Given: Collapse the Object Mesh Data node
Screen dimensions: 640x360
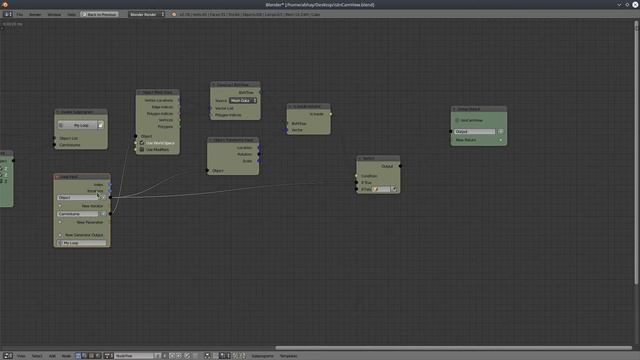Looking at the screenshot, I should [x=139, y=92].
